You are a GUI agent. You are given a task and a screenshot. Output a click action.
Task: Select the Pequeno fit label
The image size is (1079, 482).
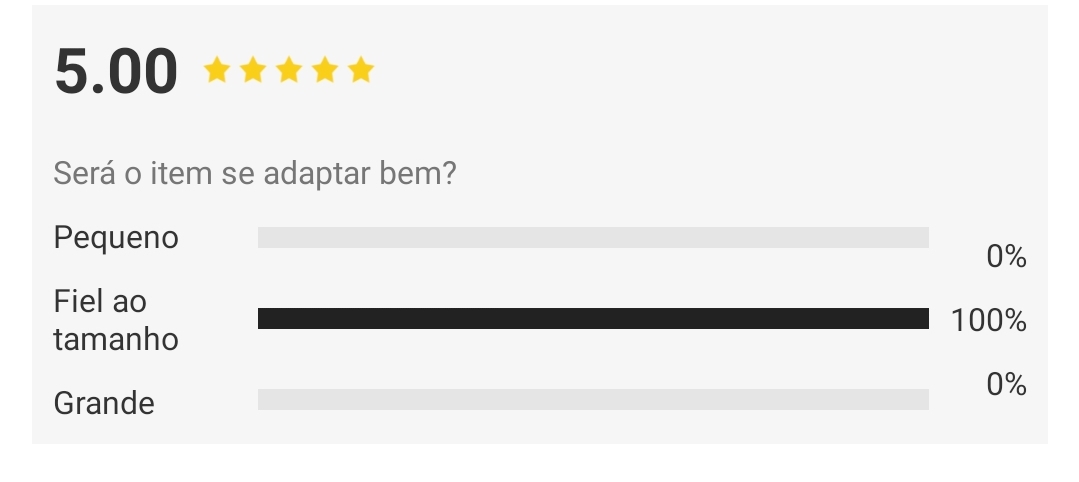pos(116,238)
